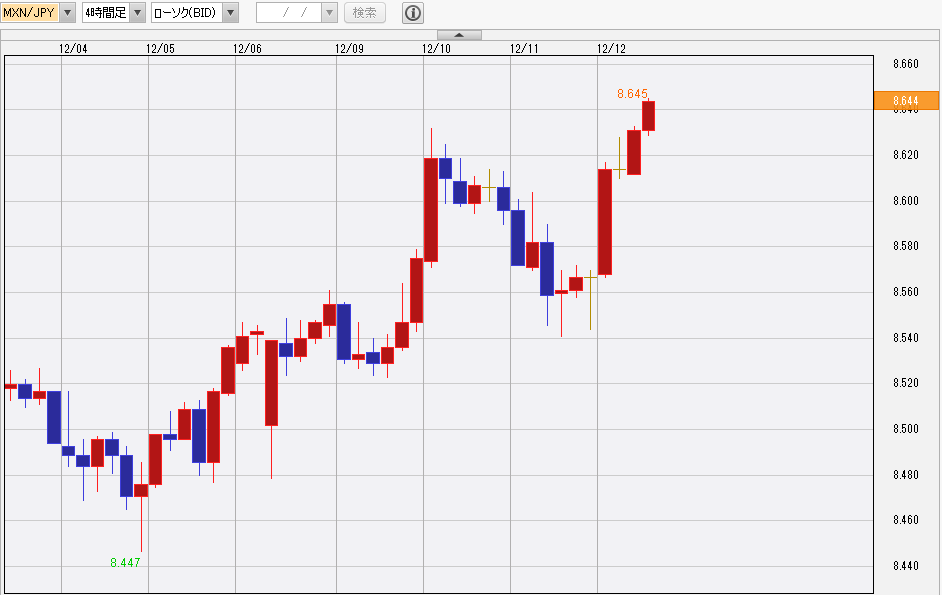Image resolution: width=942 pixels, height=595 pixels.
Task: Click the yellow doji candle wick
Action: pos(590,300)
